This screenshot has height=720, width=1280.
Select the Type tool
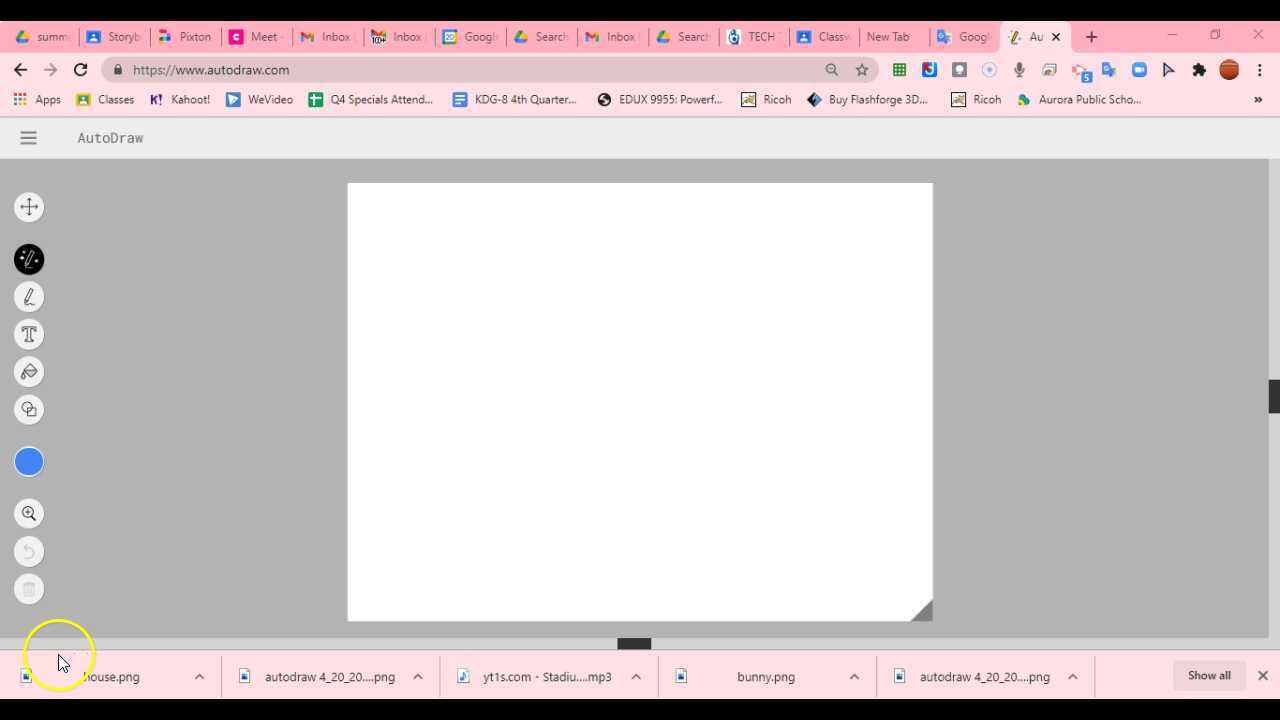[28, 333]
